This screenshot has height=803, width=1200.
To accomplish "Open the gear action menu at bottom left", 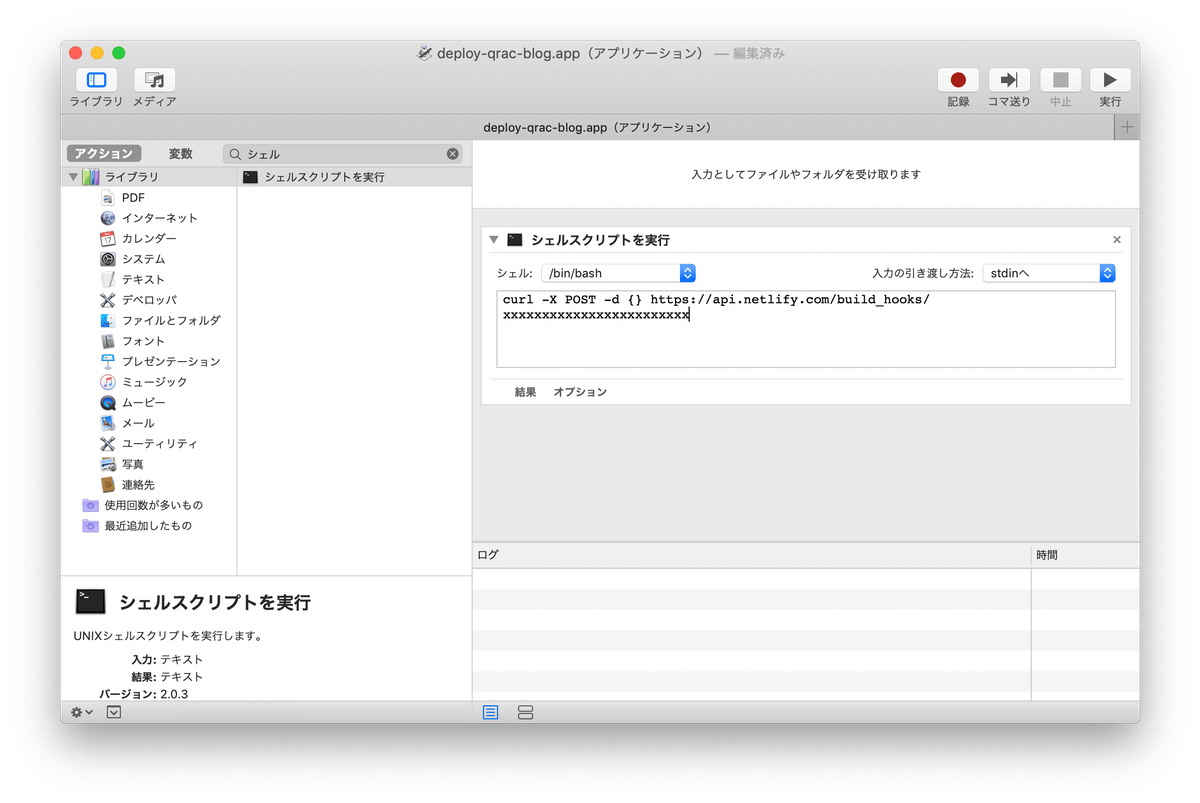I will pyautogui.click(x=79, y=712).
